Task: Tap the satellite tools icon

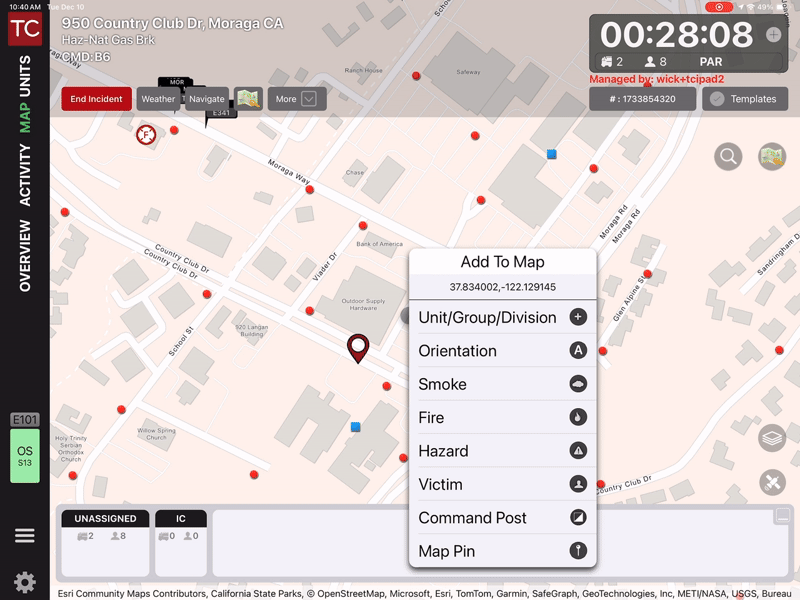Action: pos(771,483)
